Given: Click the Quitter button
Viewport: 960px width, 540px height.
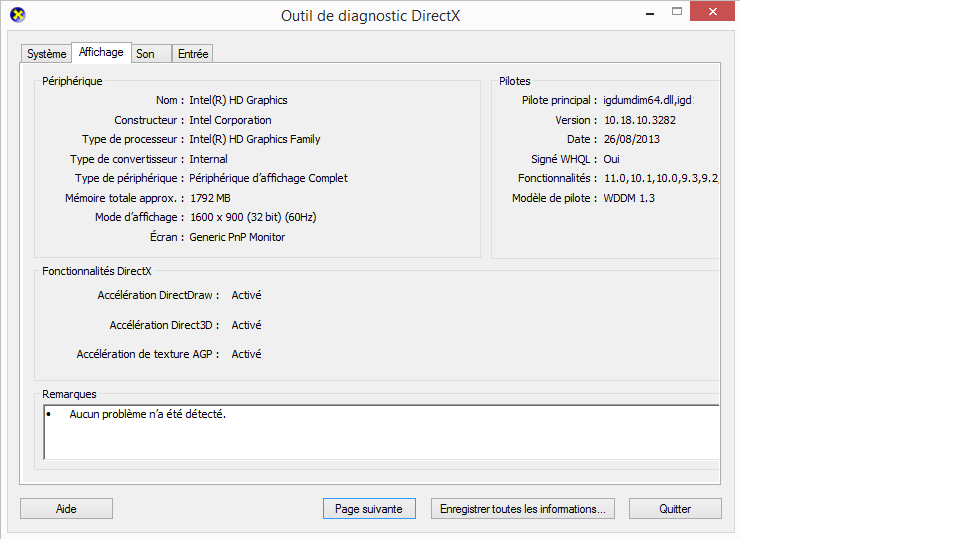Looking at the screenshot, I should coord(675,509).
